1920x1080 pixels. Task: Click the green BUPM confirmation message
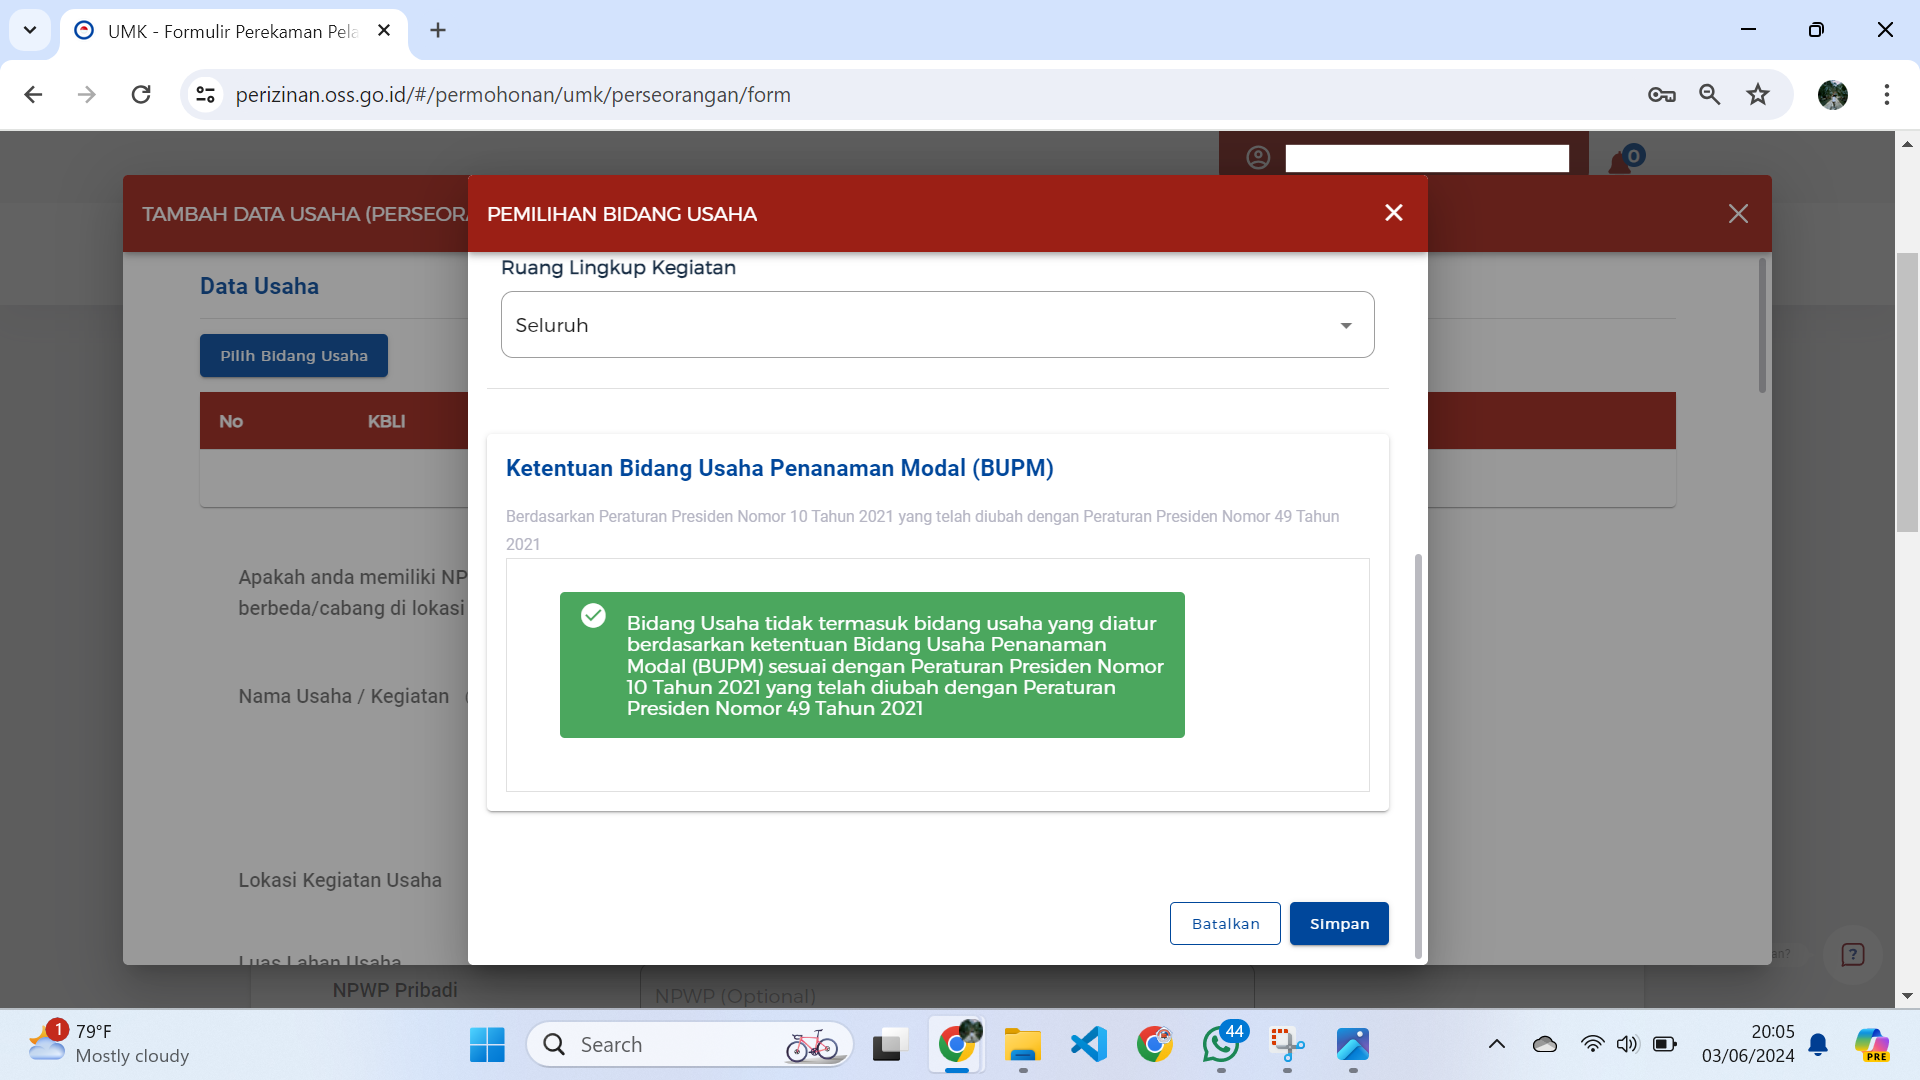(x=872, y=665)
